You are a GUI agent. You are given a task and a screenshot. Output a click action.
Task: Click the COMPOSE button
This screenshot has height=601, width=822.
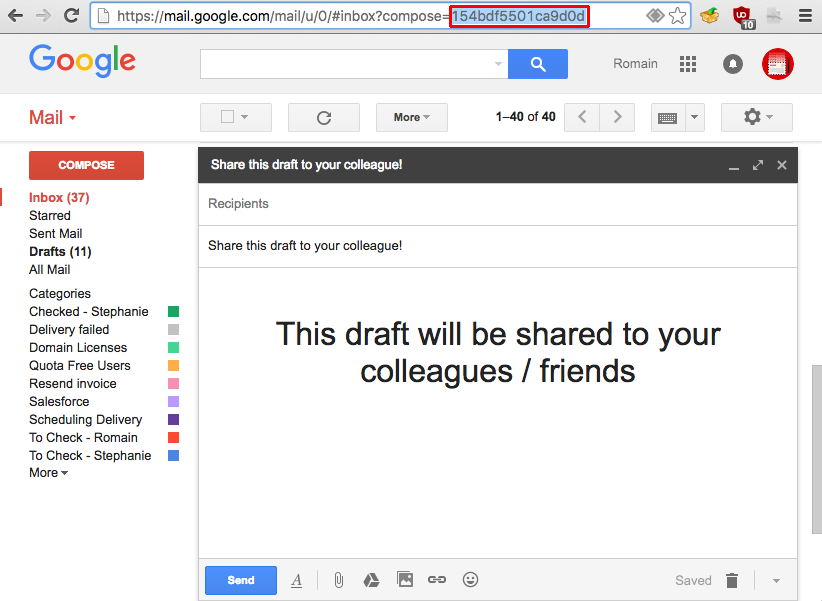(86, 165)
